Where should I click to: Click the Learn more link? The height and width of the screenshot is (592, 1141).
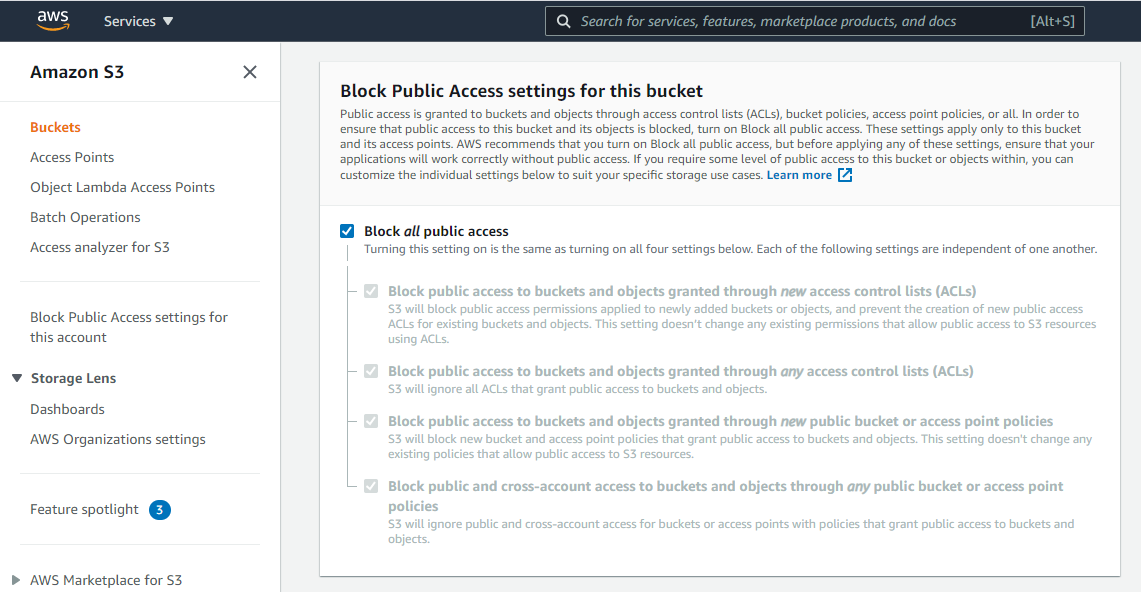[x=799, y=175]
